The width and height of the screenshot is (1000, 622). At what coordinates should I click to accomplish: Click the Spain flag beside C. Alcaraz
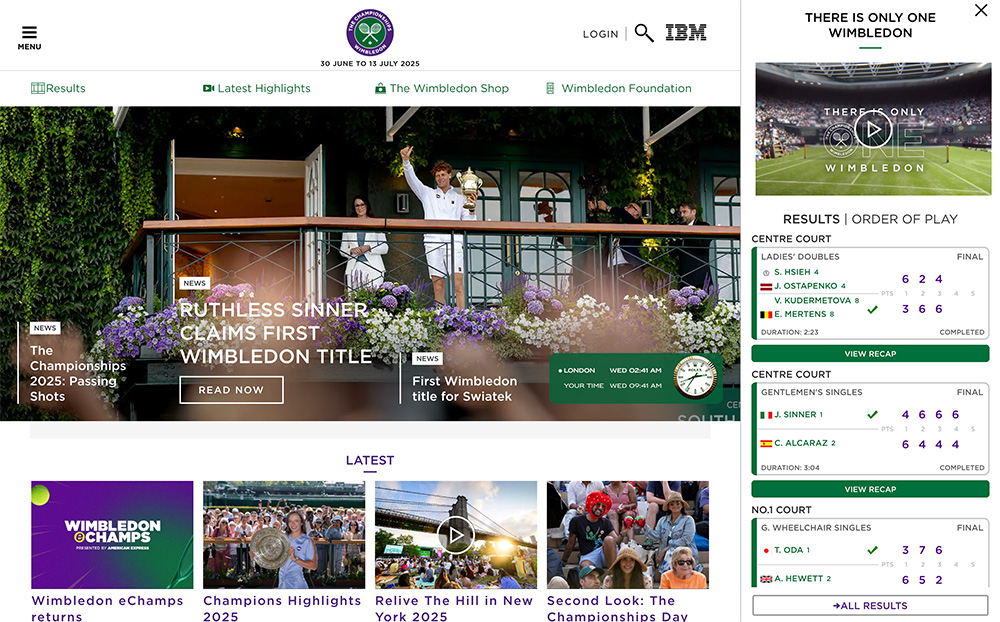coord(766,443)
